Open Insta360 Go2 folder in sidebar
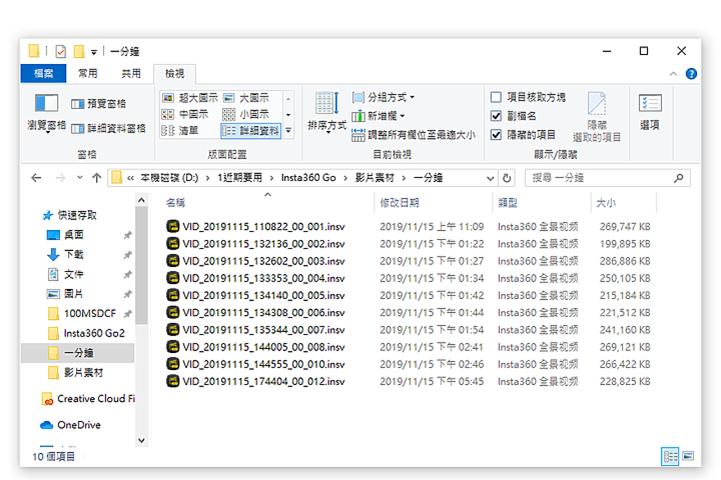 (93, 333)
